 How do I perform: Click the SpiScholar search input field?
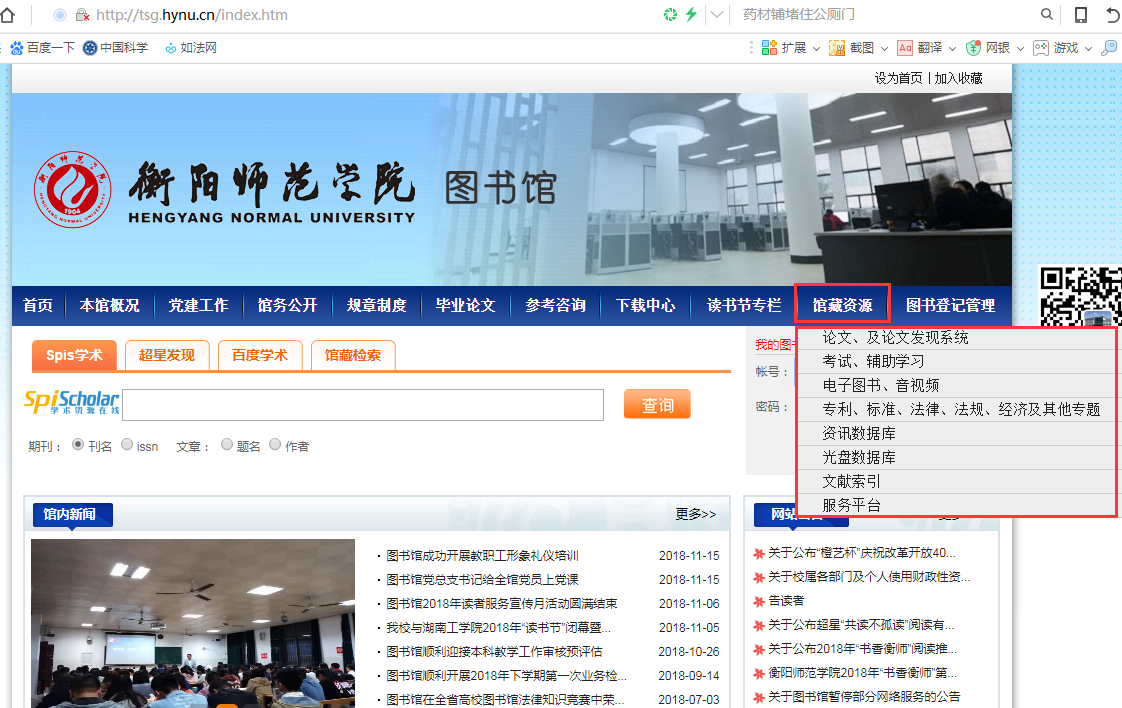(364, 405)
